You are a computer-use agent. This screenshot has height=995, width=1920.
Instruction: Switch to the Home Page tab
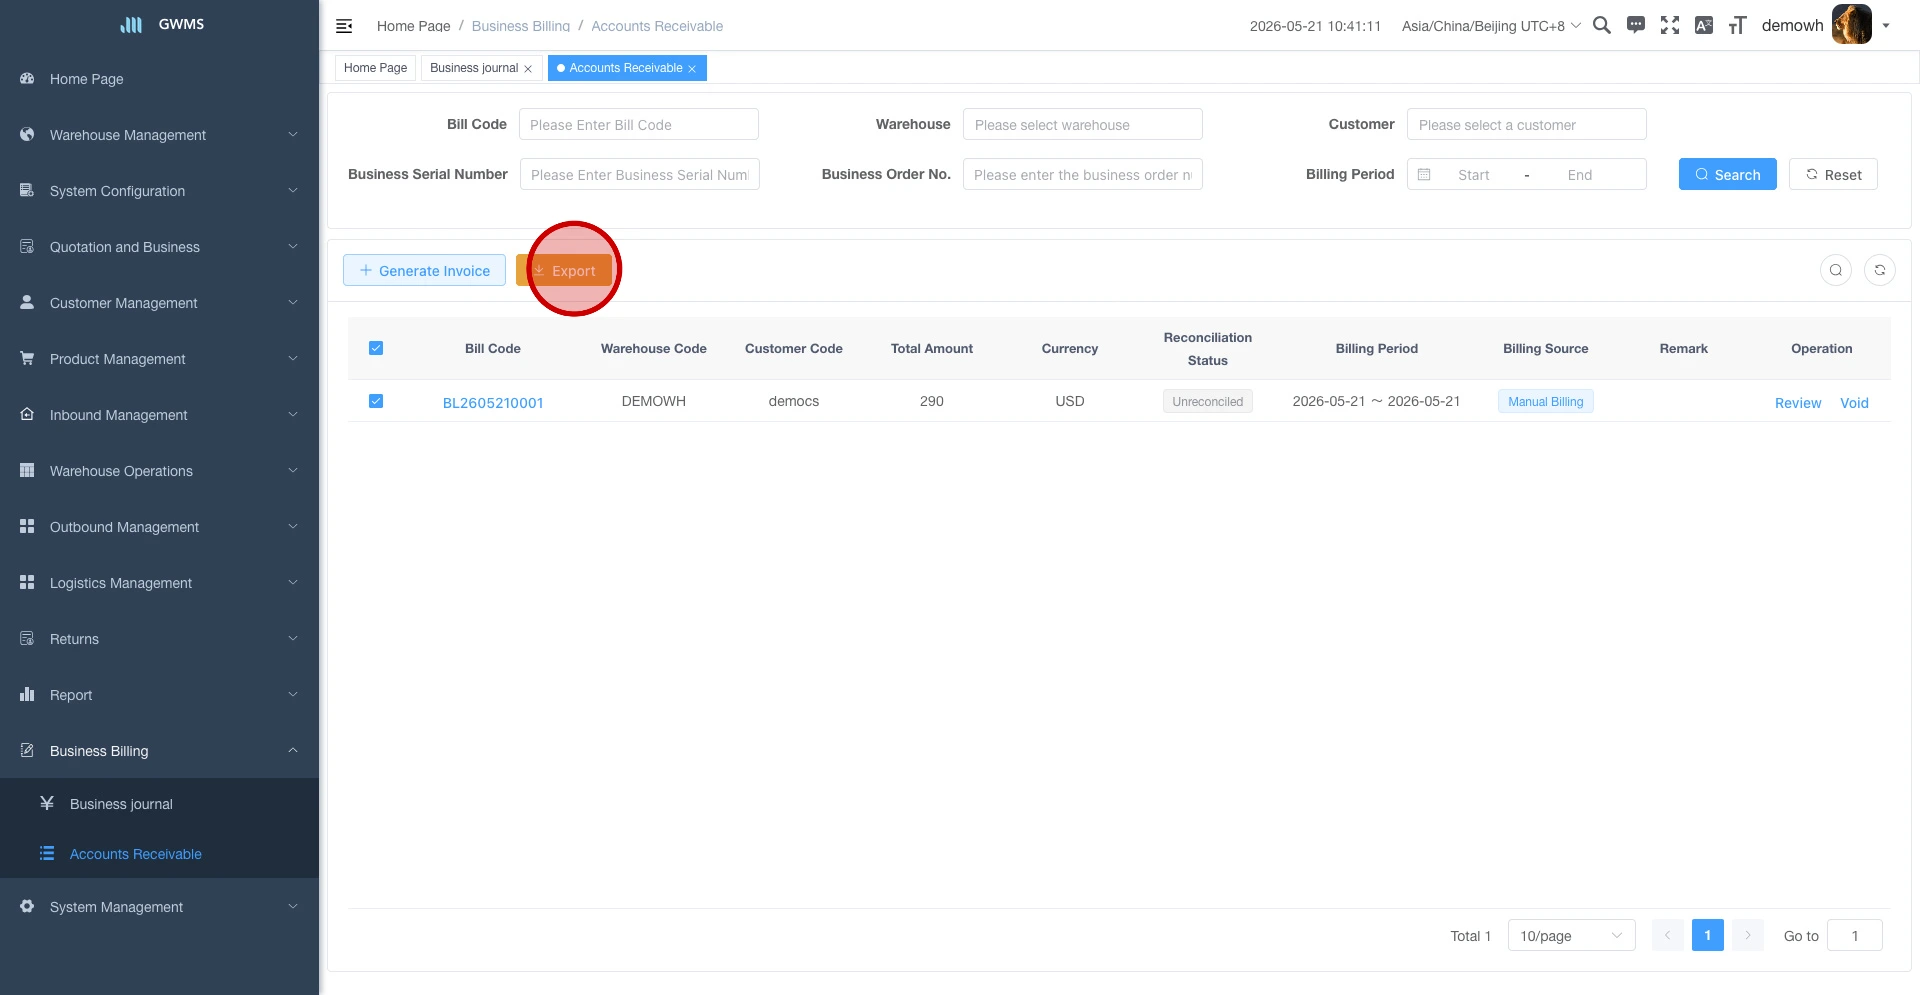pos(375,68)
